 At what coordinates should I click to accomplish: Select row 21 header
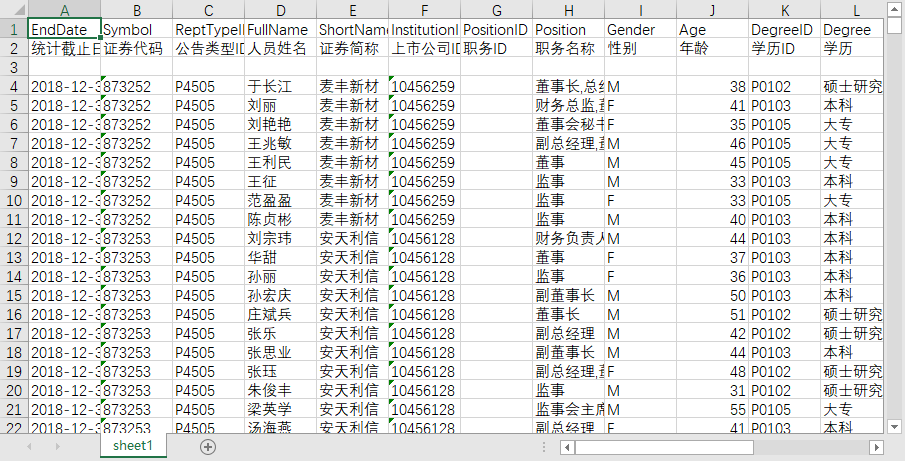(14, 410)
